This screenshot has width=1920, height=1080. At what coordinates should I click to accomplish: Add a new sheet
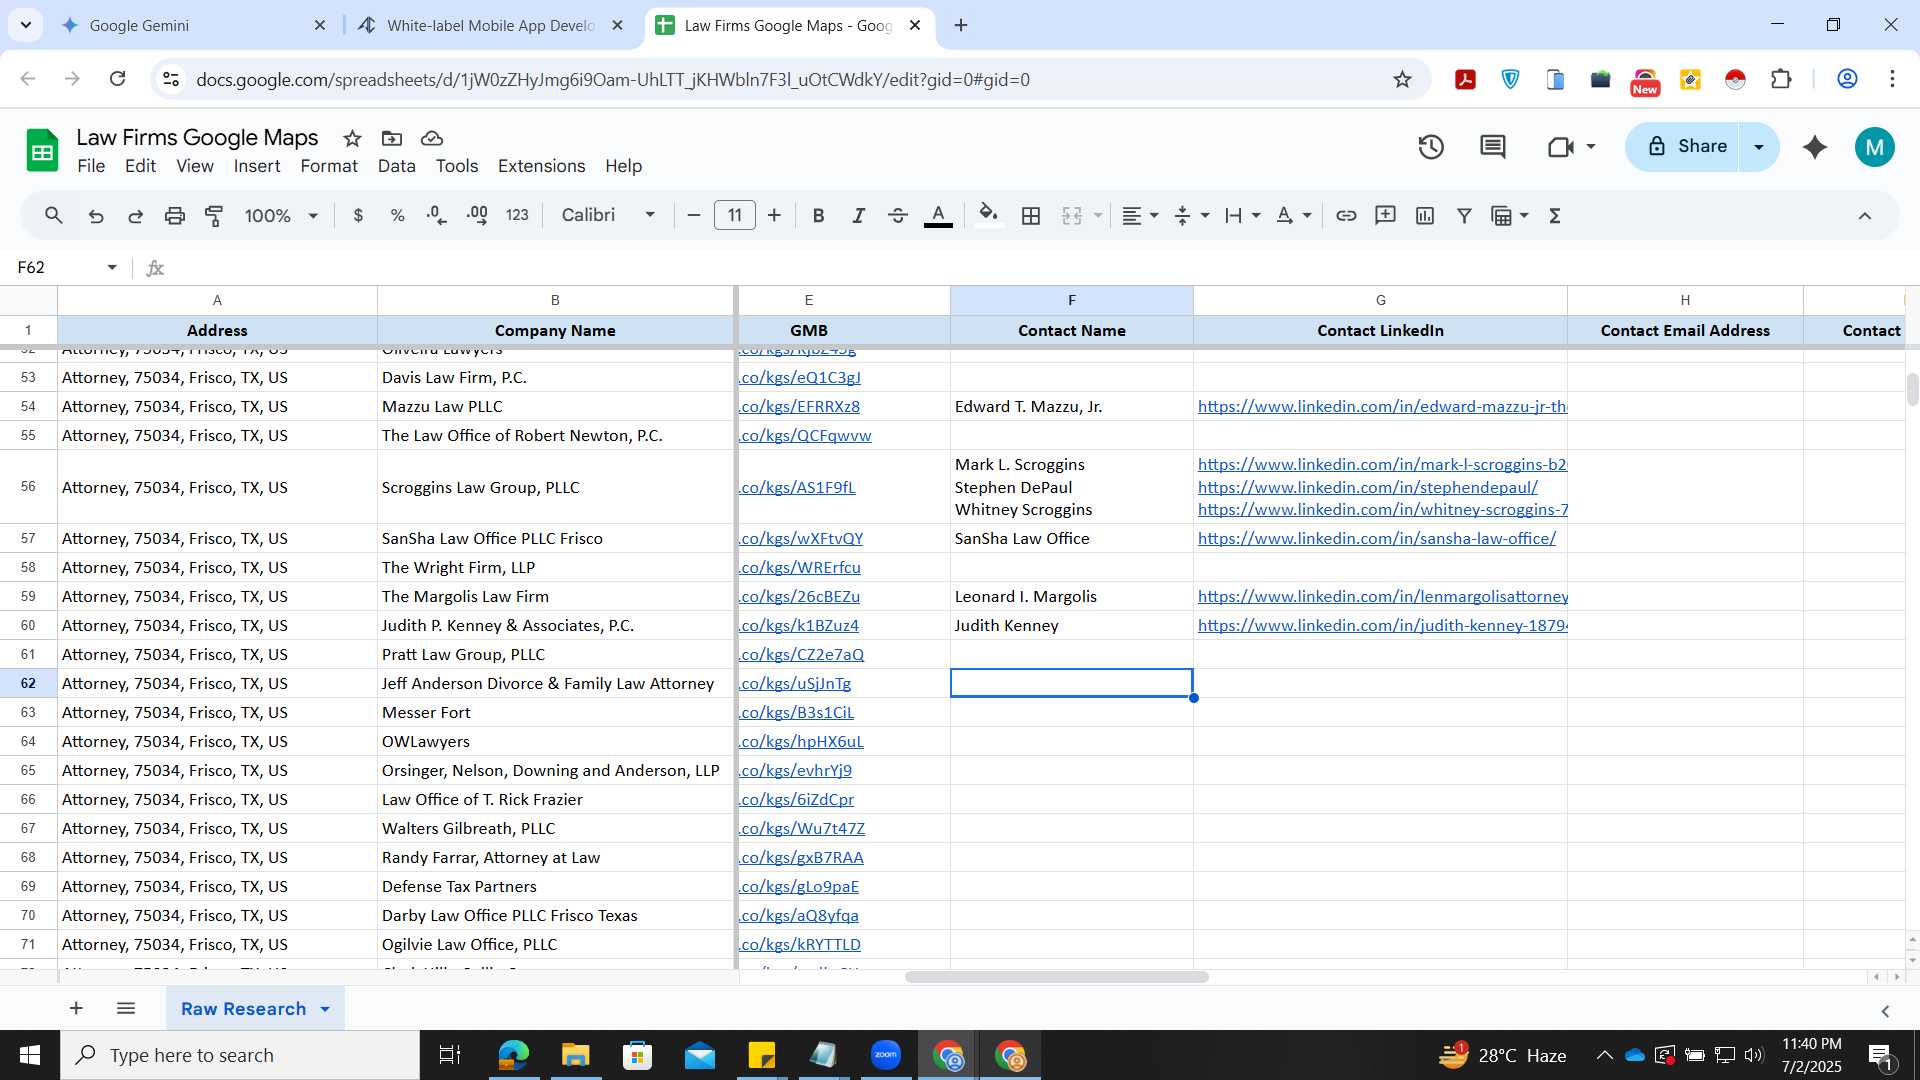[76, 1008]
